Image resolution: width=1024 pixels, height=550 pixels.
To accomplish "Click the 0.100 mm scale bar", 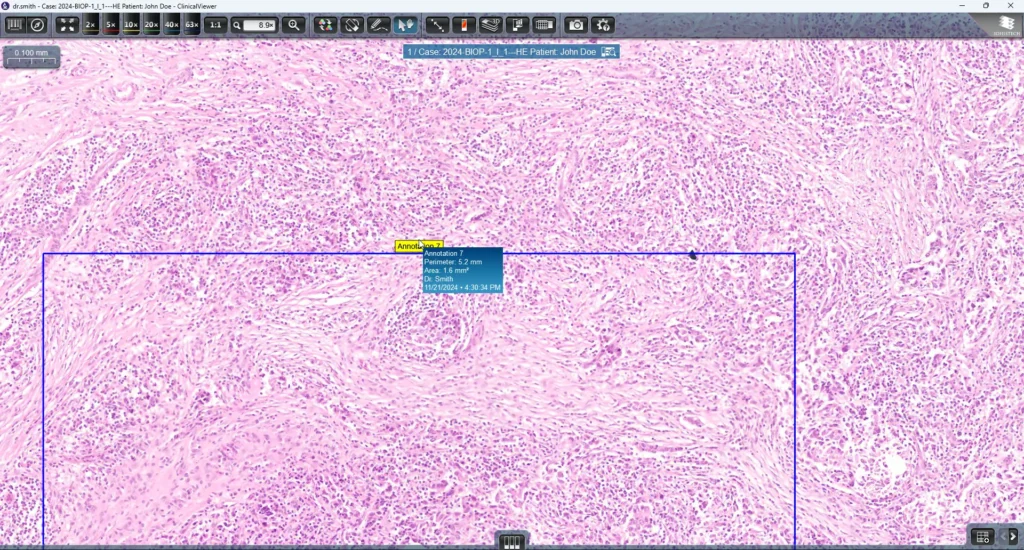I will pyautogui.click(x=31, y=57).
